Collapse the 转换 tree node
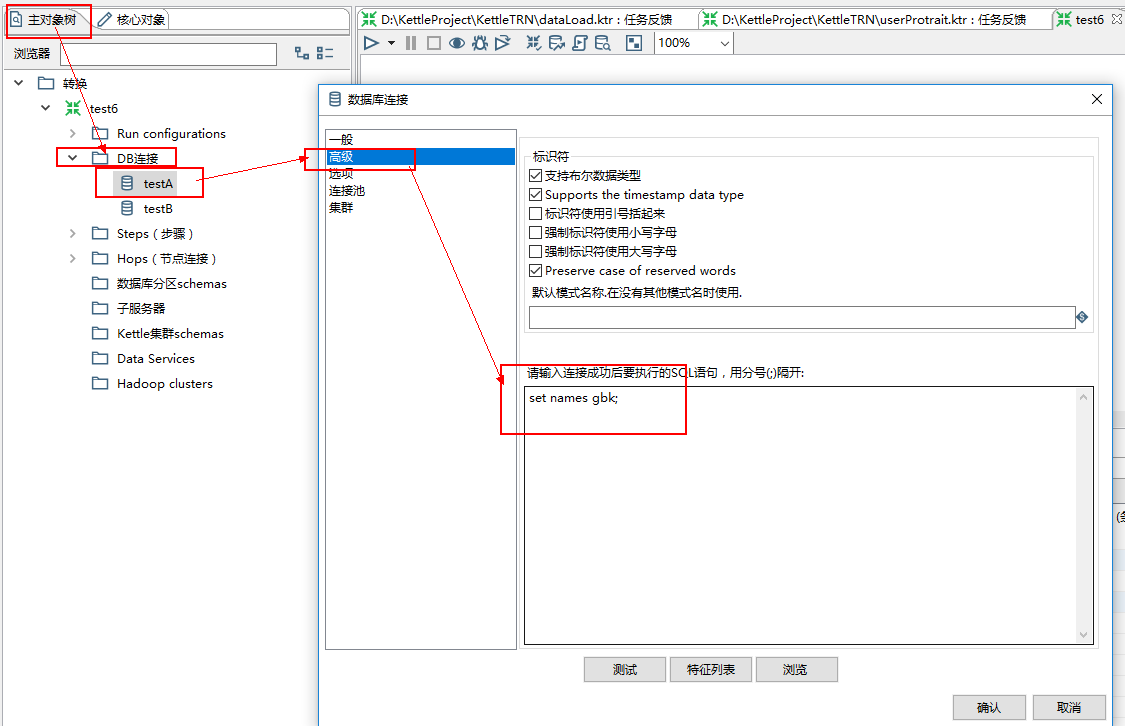Viewport: 1125px width, 726px height. 19,83
